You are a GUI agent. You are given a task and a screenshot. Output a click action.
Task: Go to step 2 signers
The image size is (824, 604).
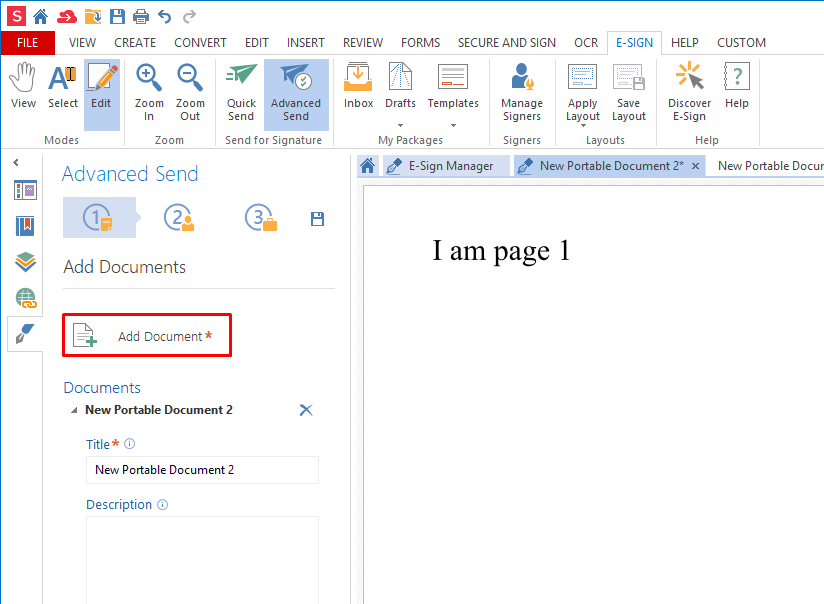click(x=179, y=218)
